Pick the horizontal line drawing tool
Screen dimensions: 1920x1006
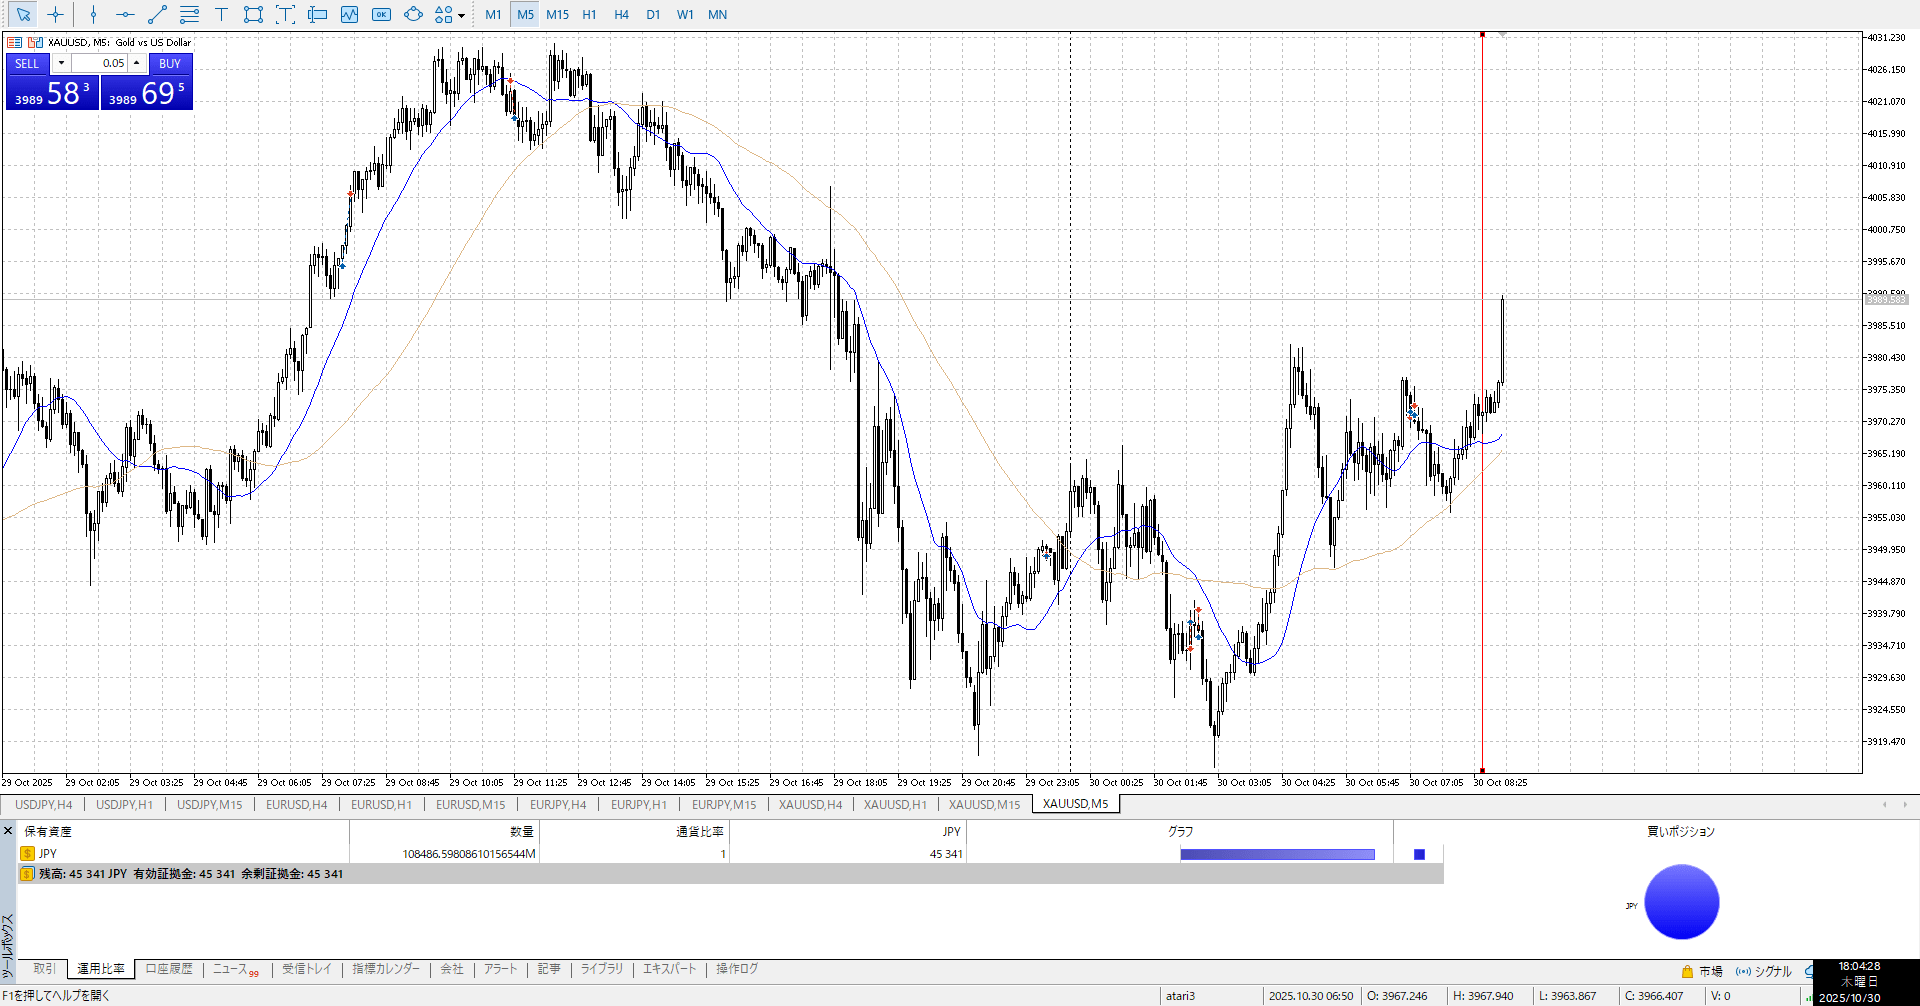pyautogui.click(x=125, y=14)
